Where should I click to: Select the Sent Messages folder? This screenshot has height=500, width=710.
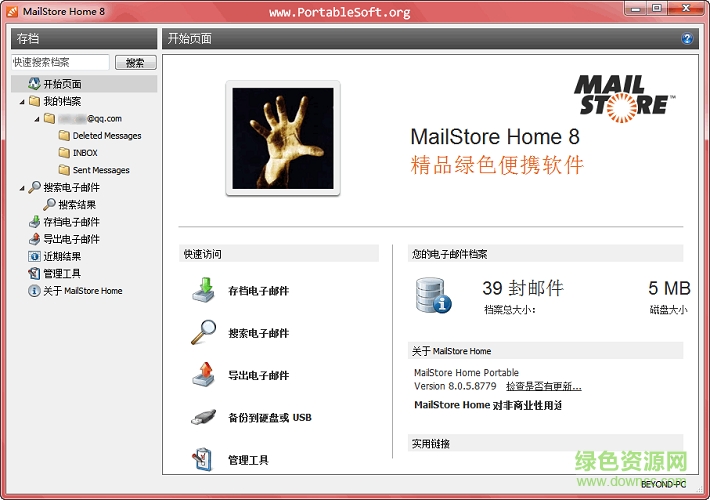point(100,170)
